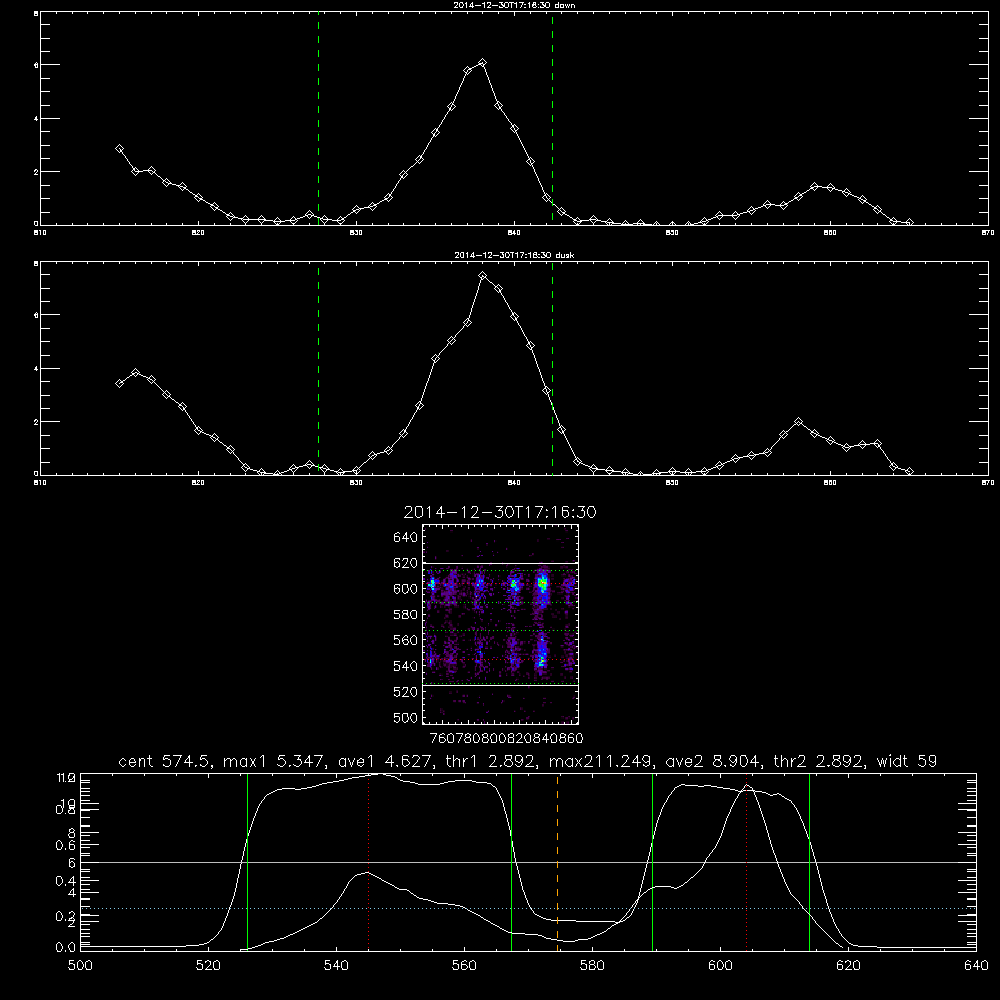Click y-axis label "560" beside heatmap
1000x1000 pixels.
pos(406,640)
